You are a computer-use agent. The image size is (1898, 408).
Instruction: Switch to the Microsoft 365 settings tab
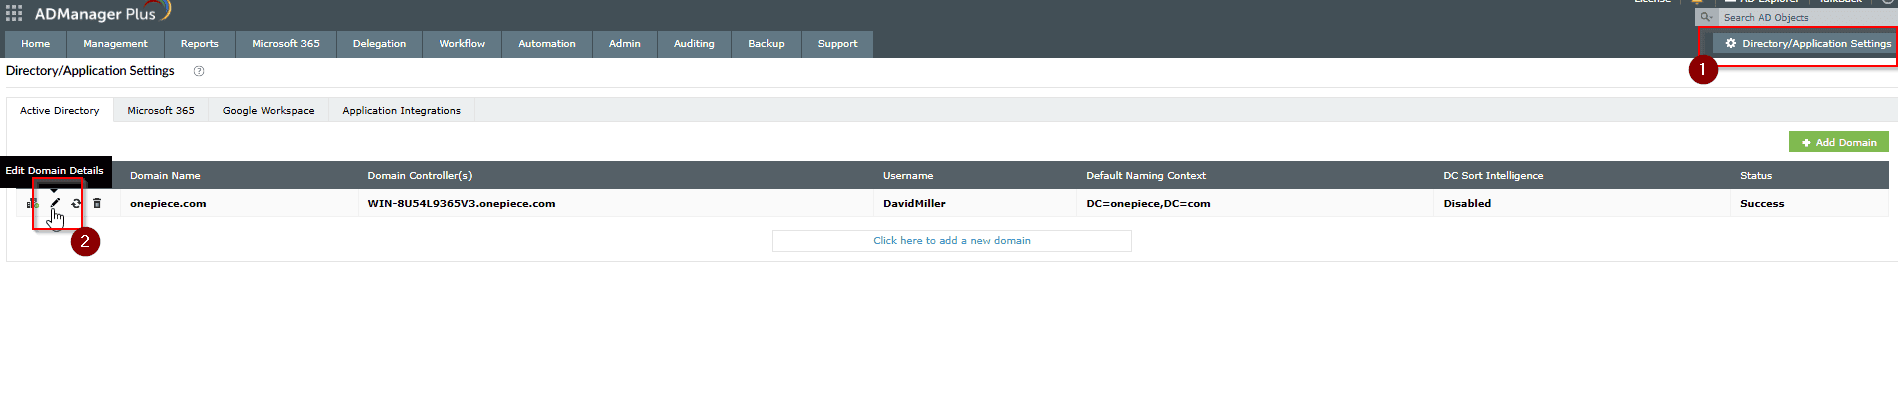pos(161,111)
